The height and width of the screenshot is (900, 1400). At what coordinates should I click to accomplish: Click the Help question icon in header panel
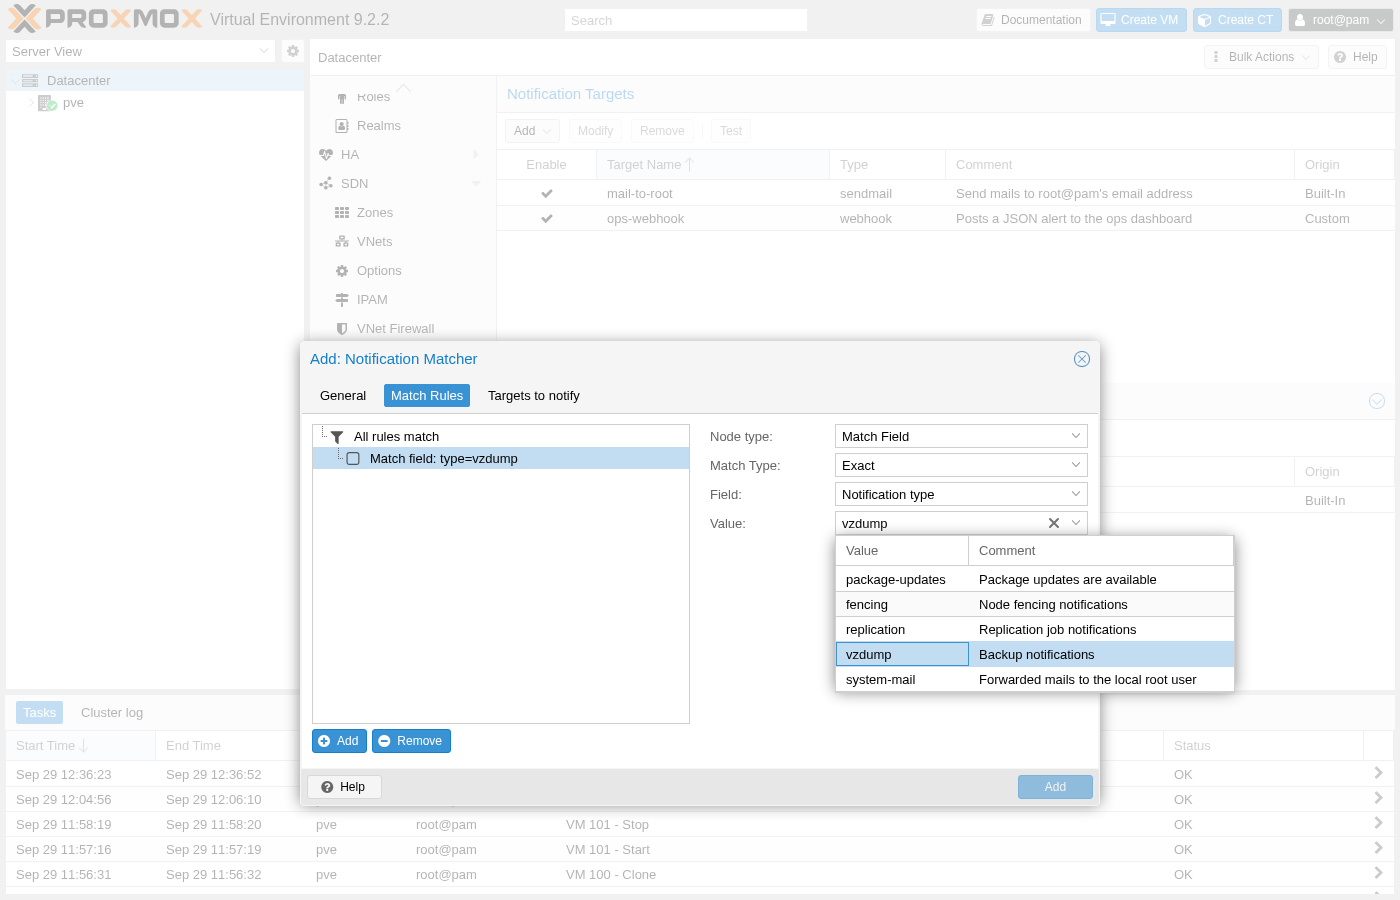pos(1340,57)
